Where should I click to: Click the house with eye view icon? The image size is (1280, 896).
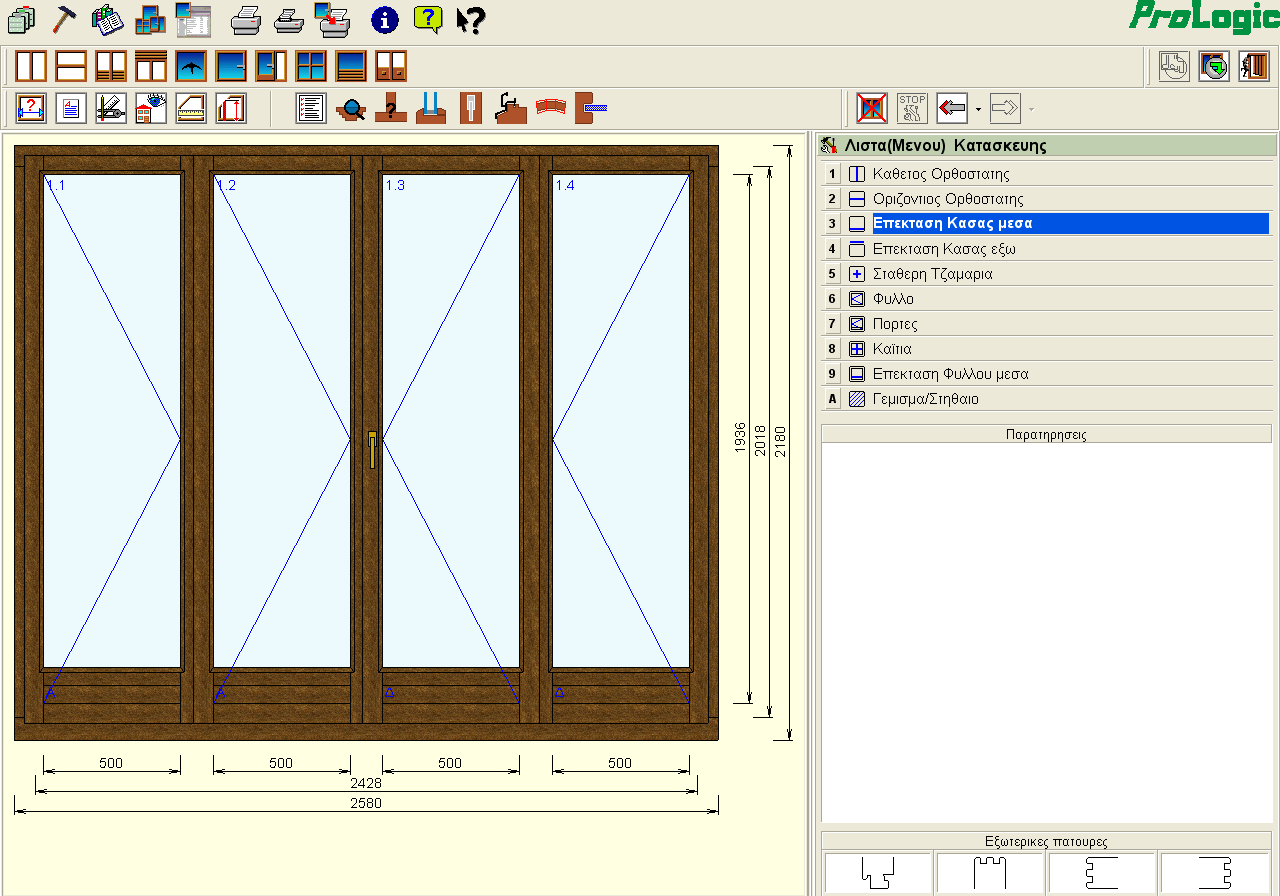pos(151,107)
